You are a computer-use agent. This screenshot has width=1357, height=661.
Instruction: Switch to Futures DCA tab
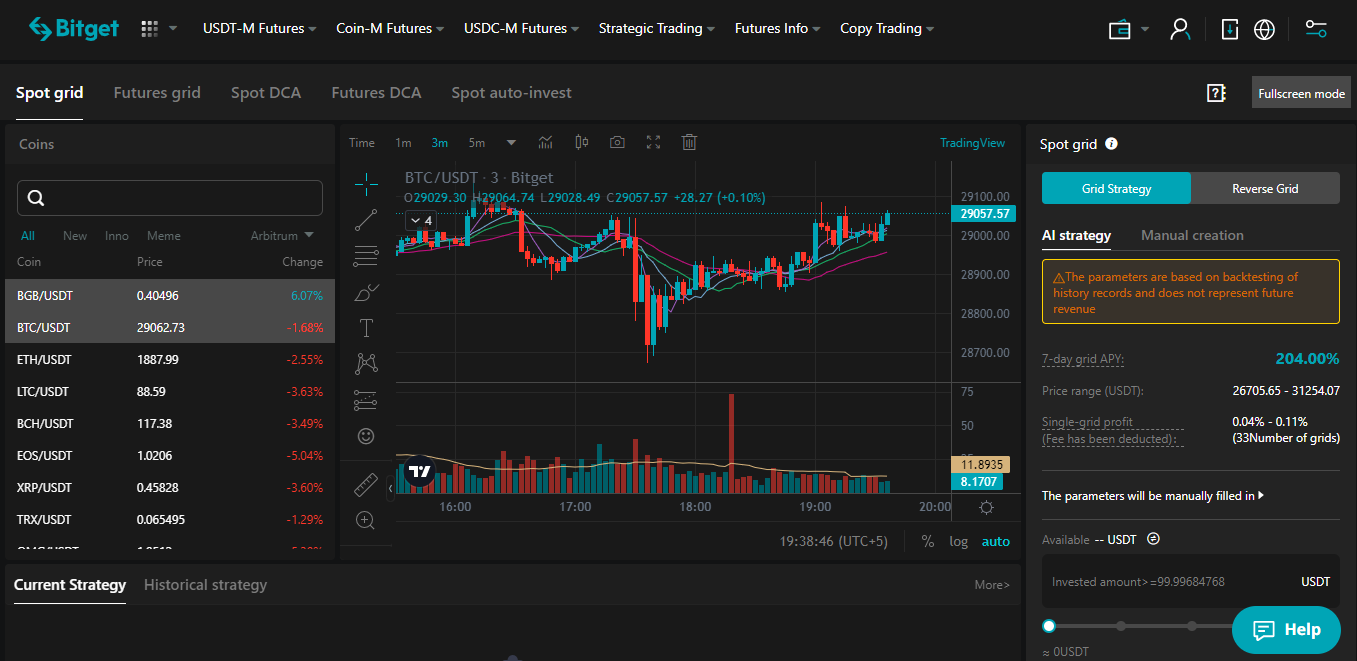pyautogui.click(x=376, y=93)
